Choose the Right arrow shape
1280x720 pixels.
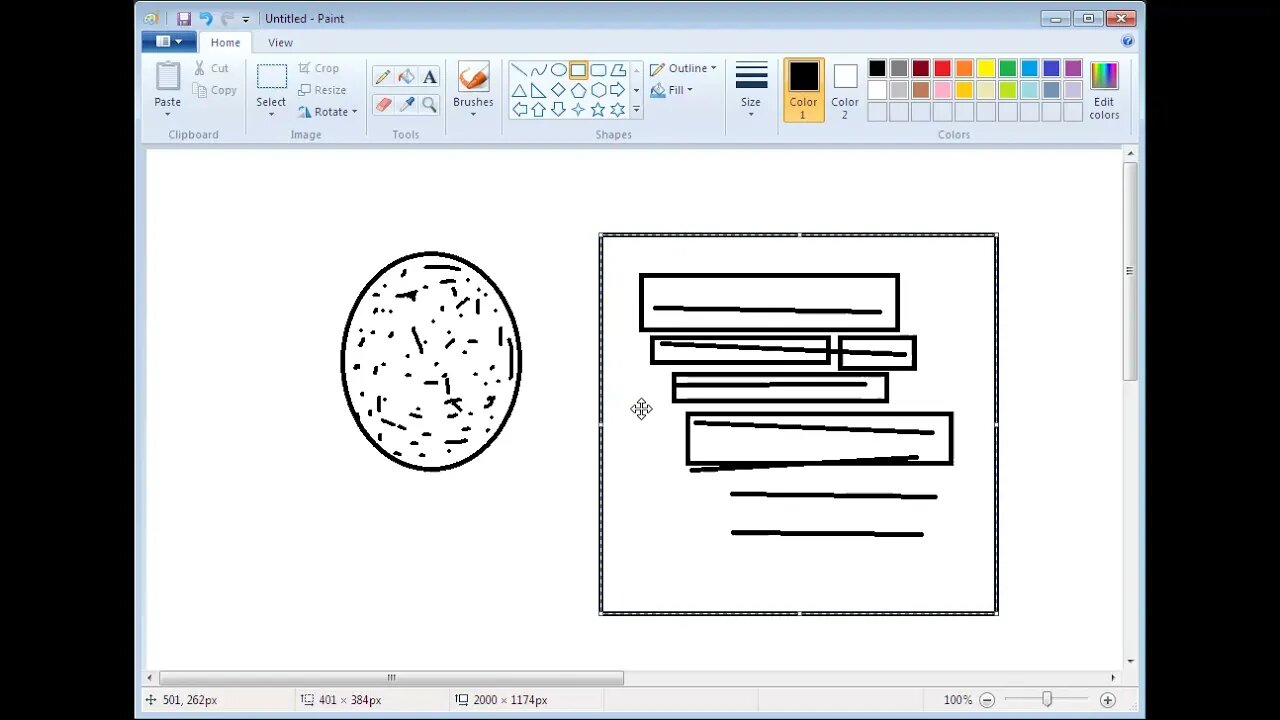(618, 90)
